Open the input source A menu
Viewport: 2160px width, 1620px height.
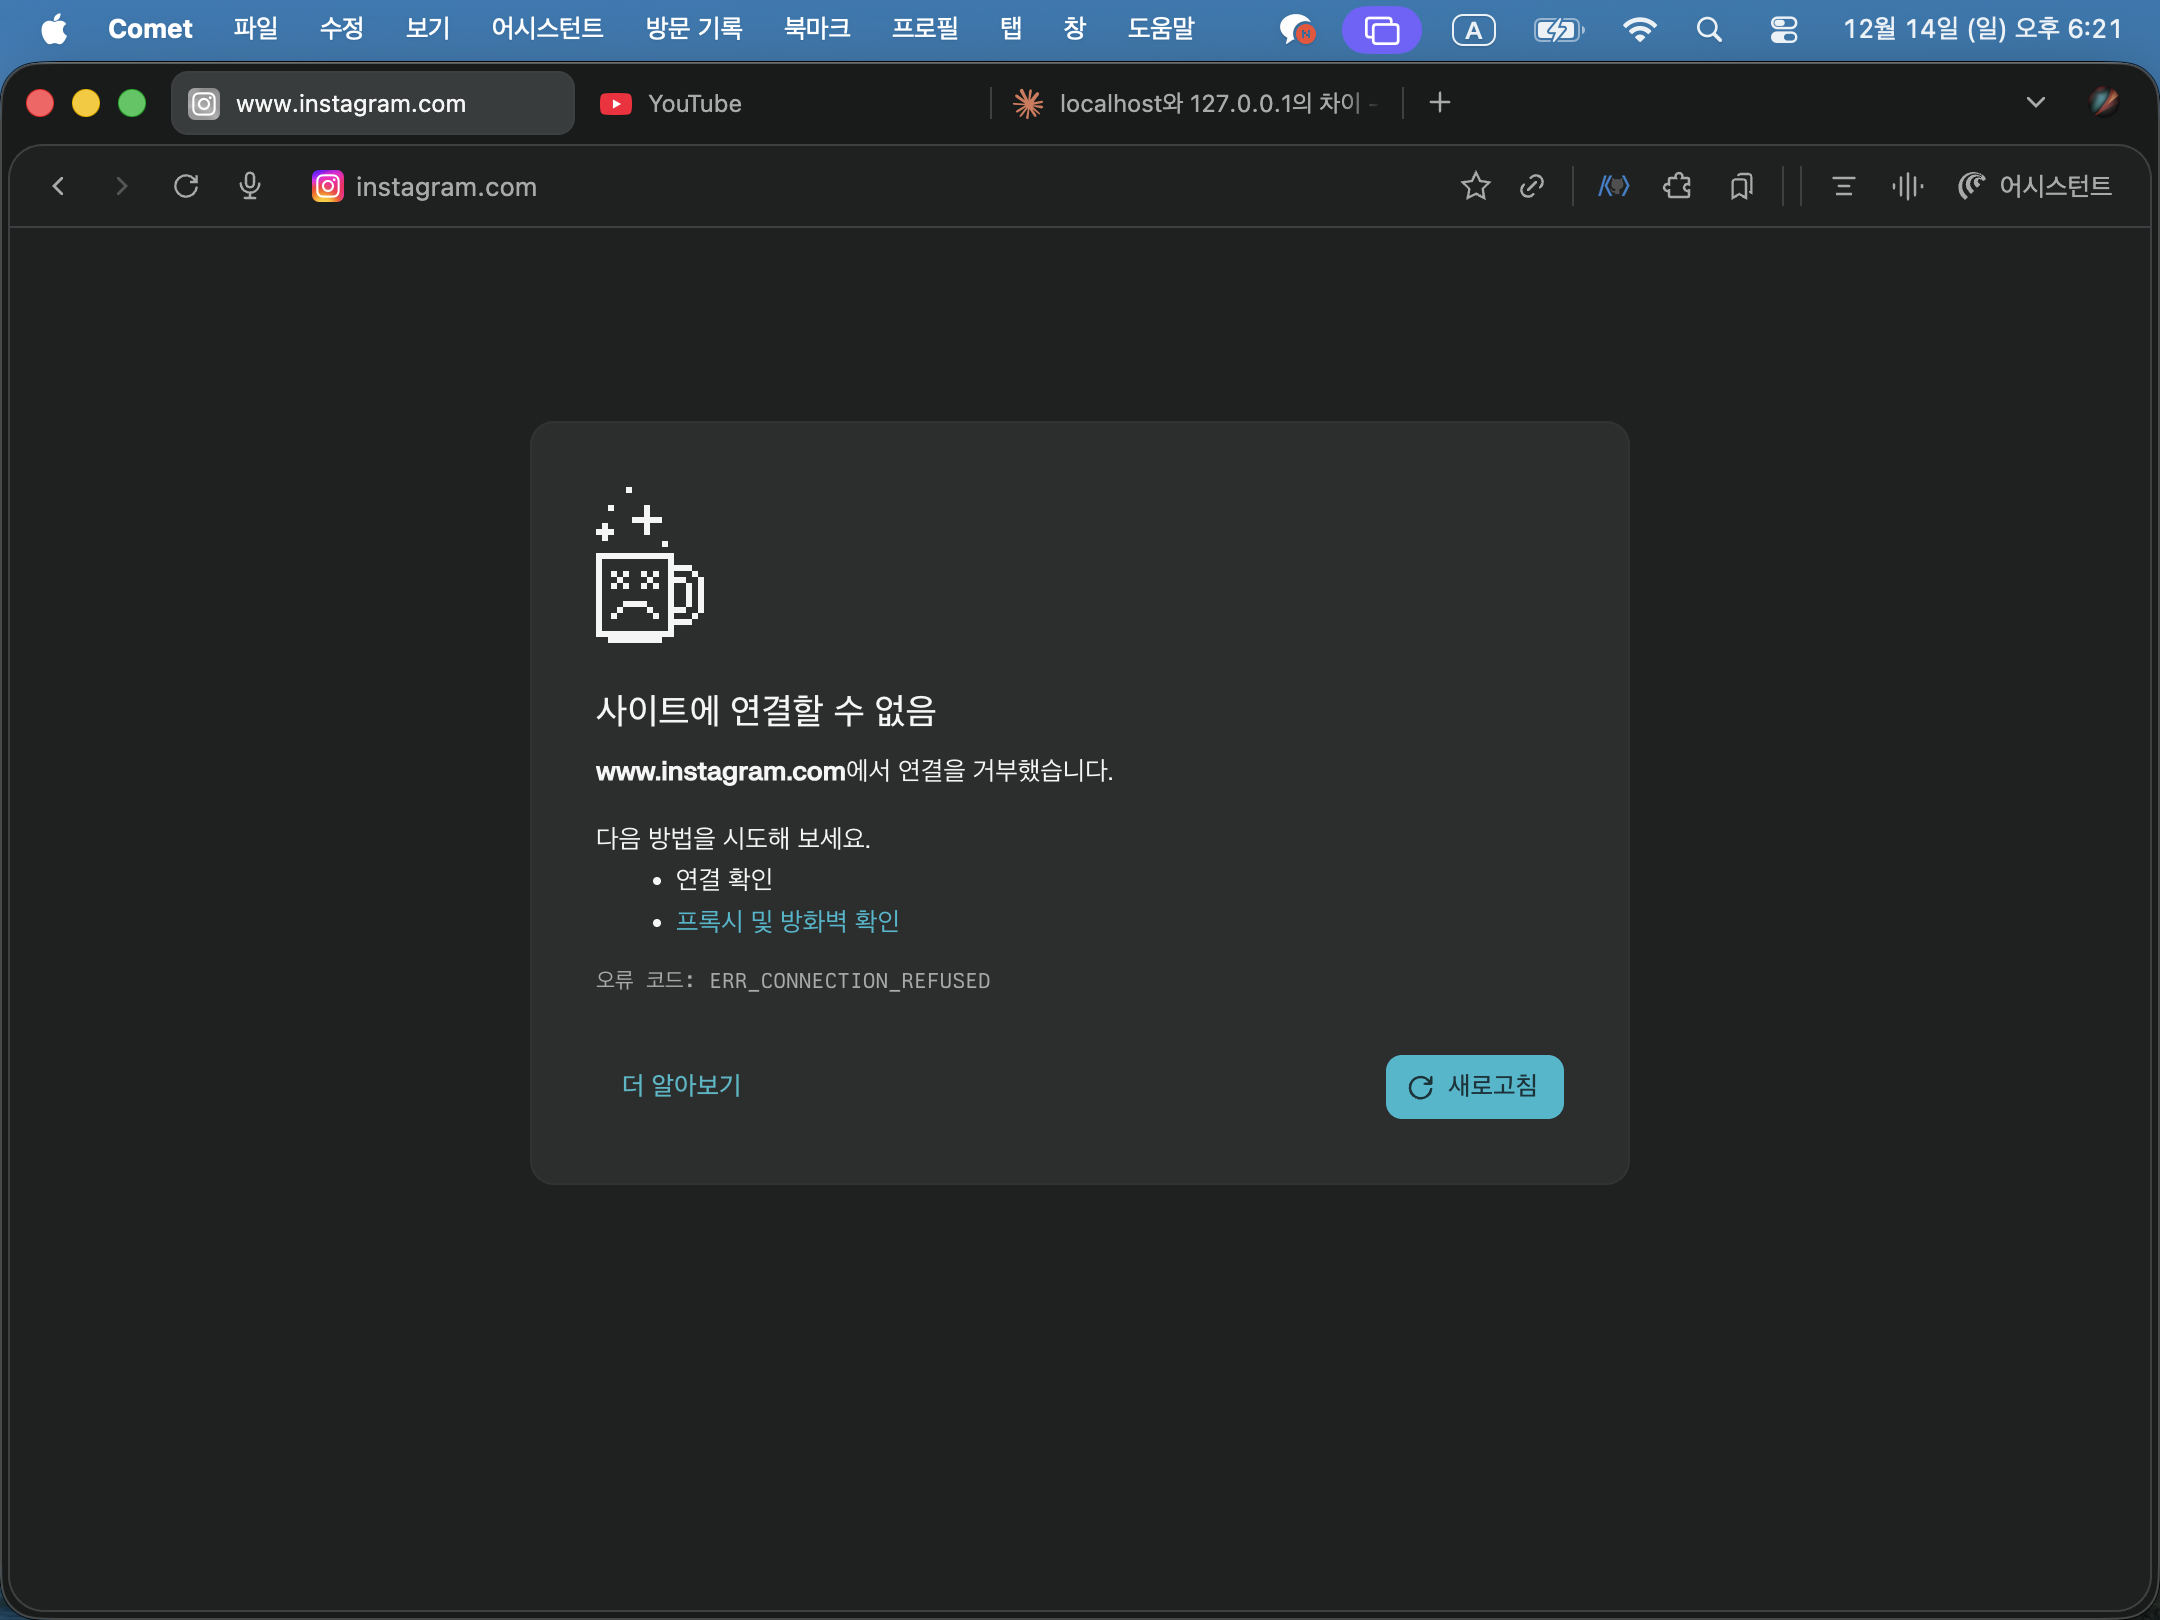coord(1474,29)
